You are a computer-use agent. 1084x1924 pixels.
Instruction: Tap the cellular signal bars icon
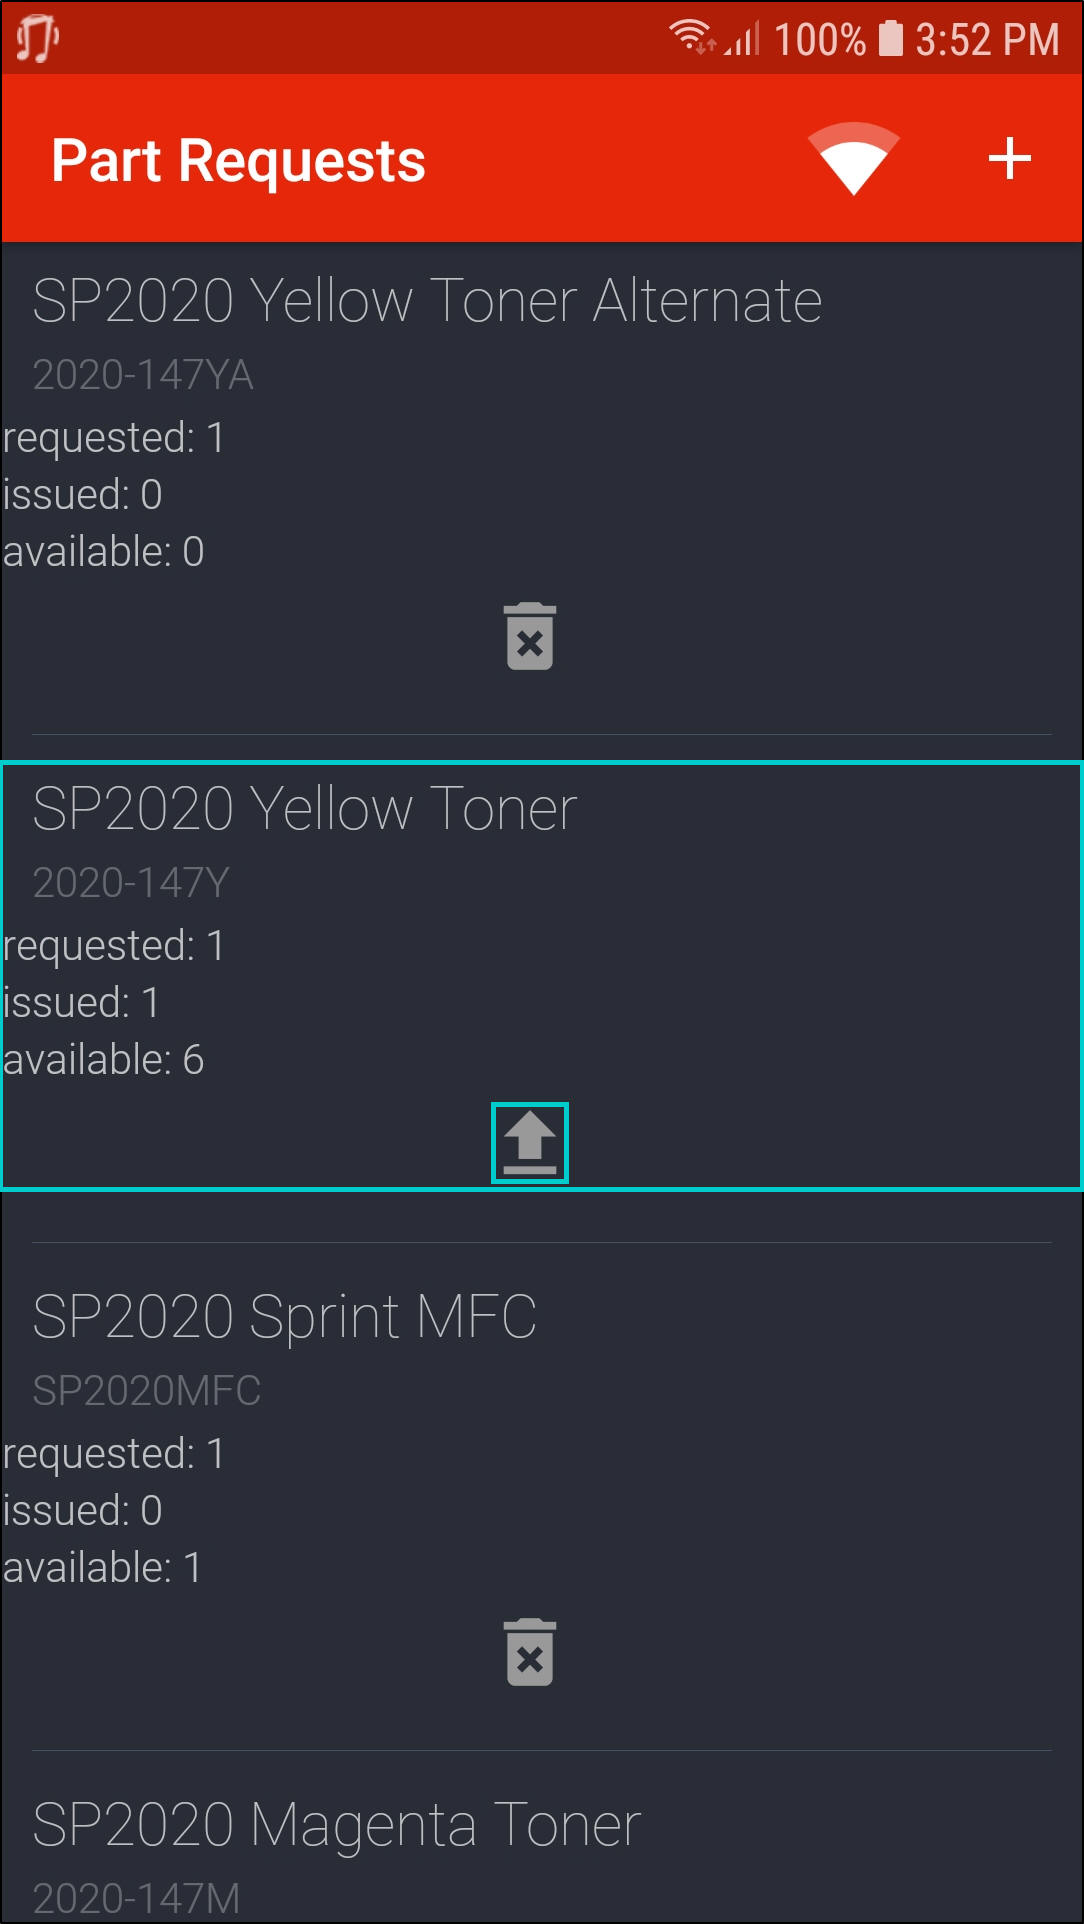click(x=743, y=39)
